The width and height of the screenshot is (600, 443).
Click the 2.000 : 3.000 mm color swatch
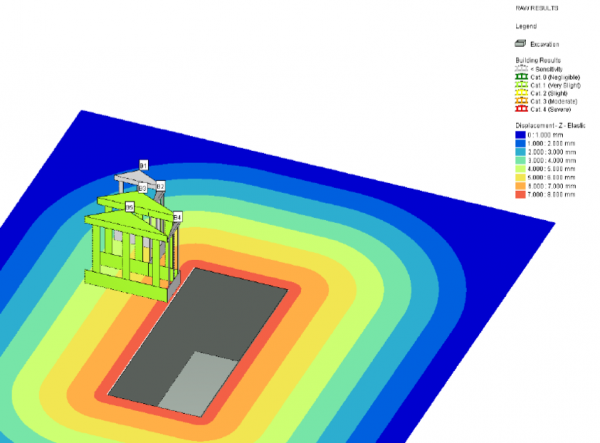(520, 152)
